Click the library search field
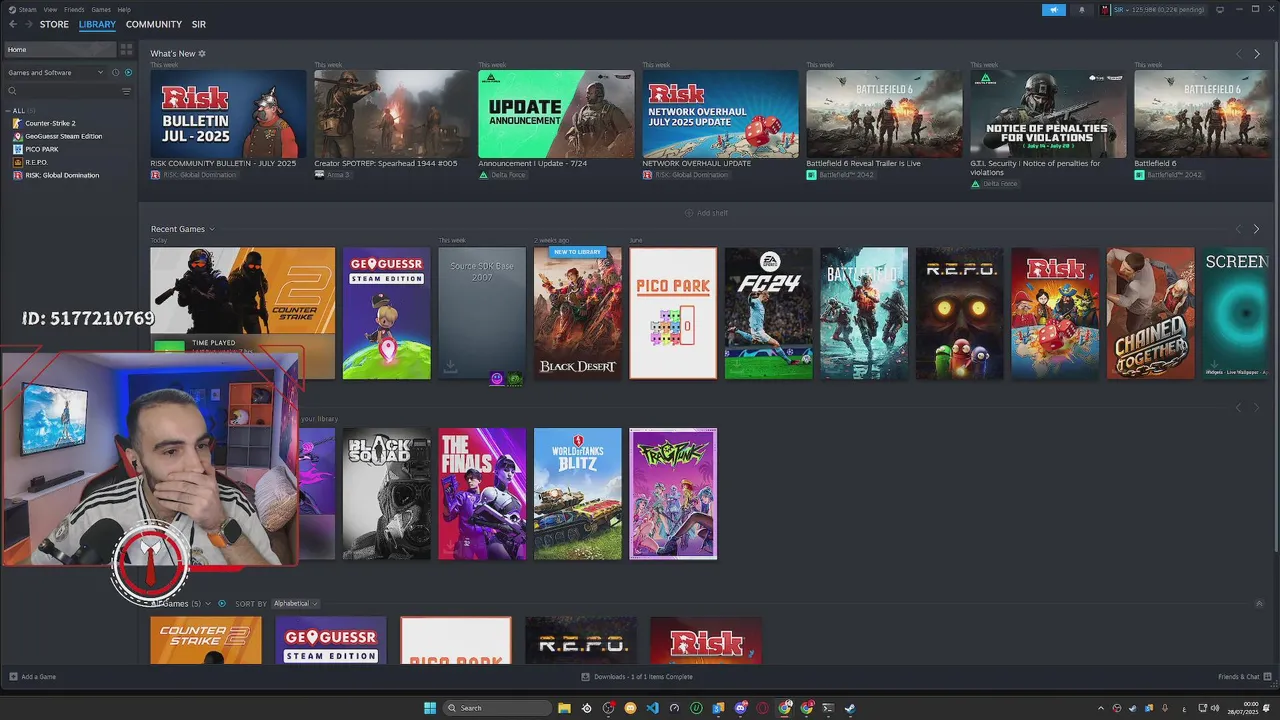 coord(60,91)
